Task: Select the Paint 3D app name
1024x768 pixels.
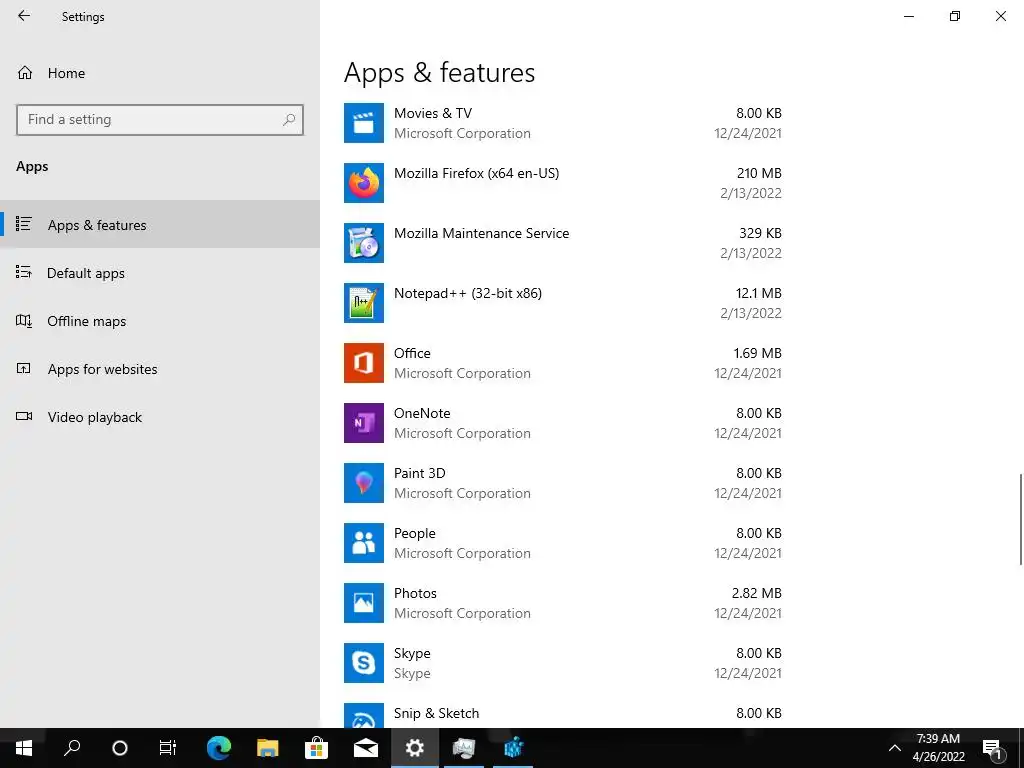Action: 419,473
